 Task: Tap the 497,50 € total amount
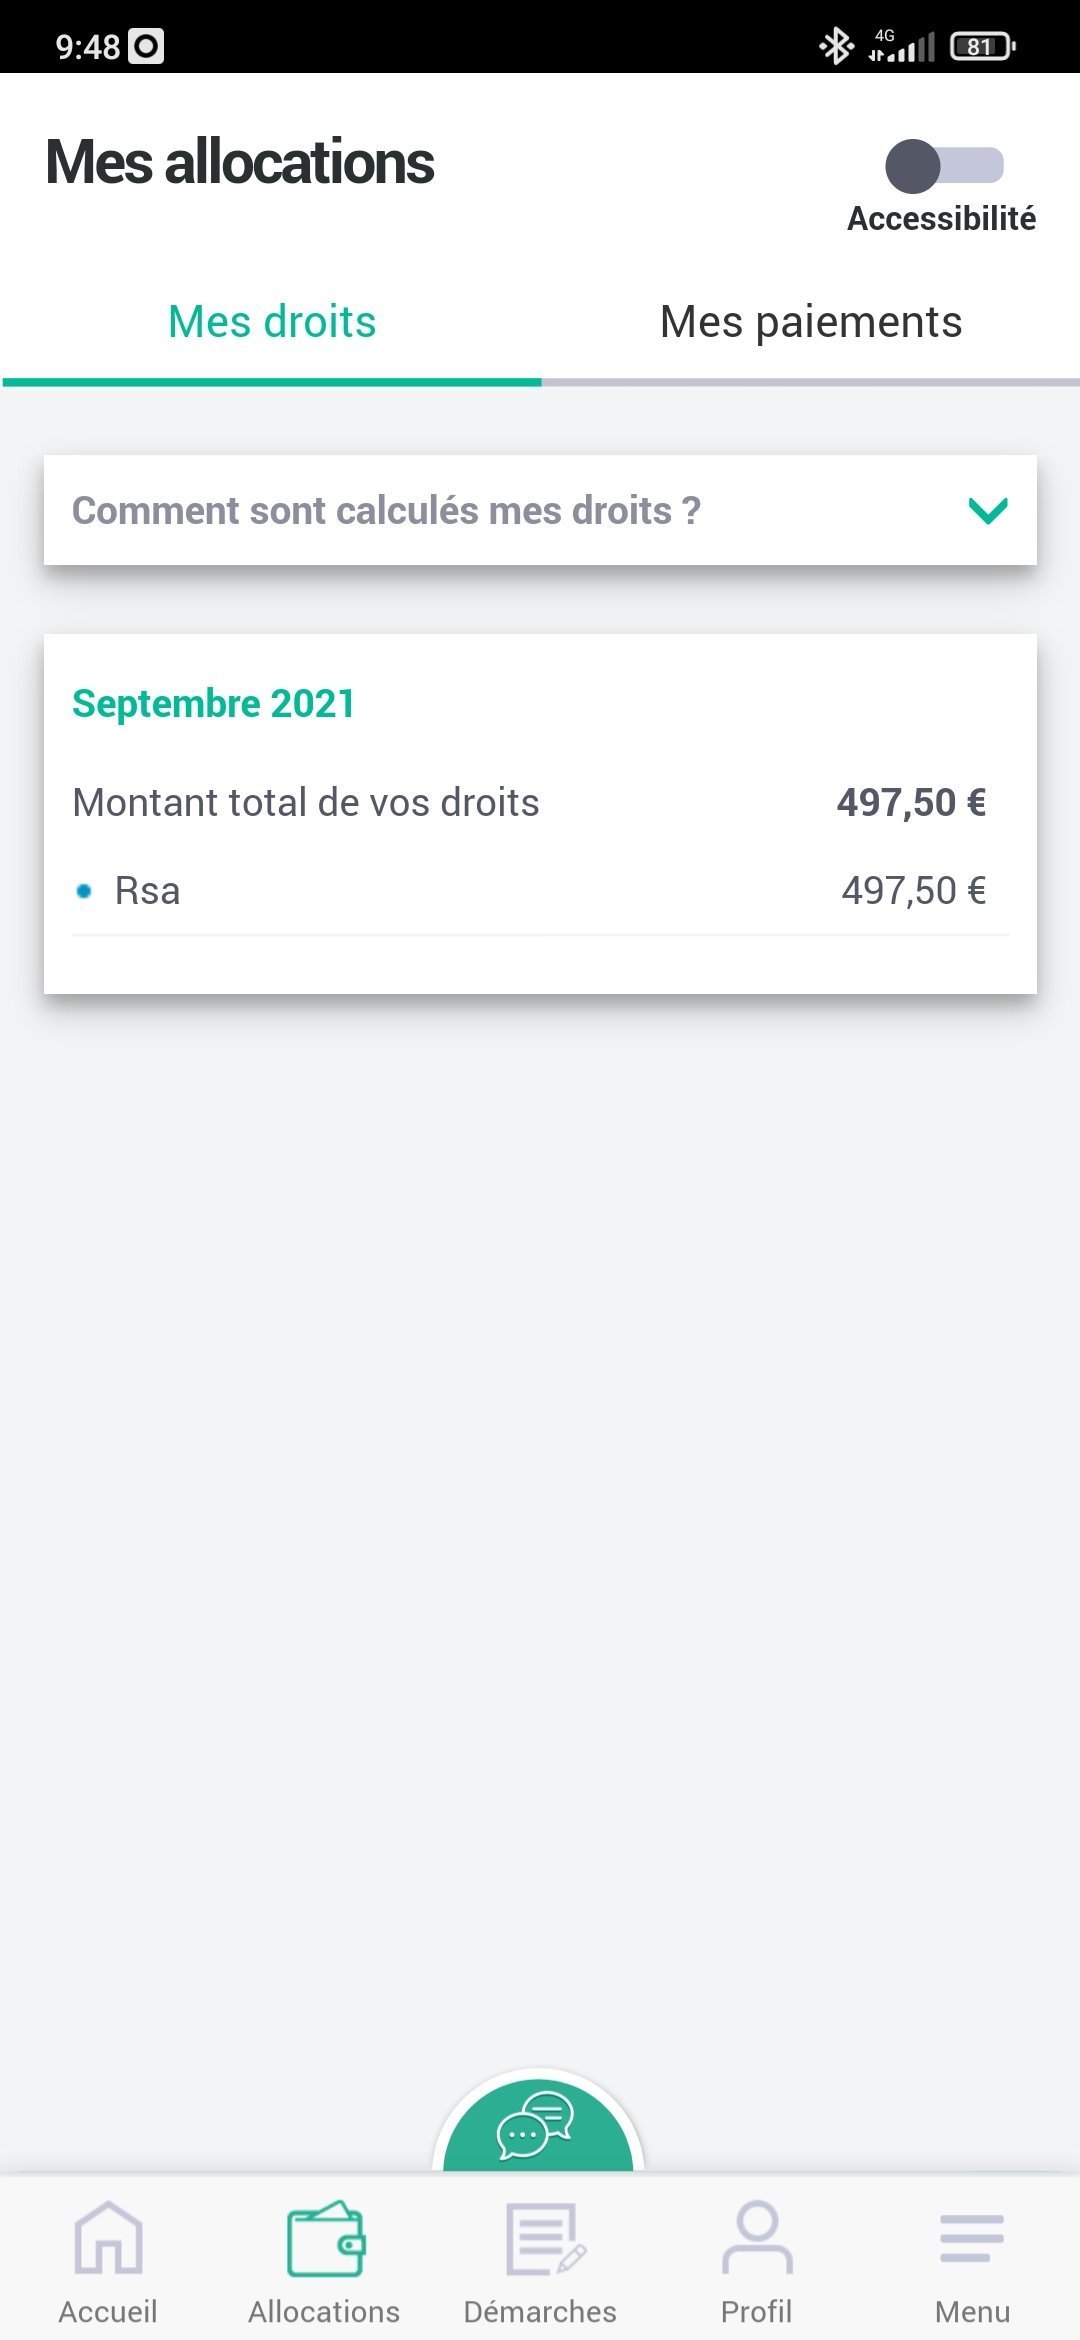pos(911,803)
